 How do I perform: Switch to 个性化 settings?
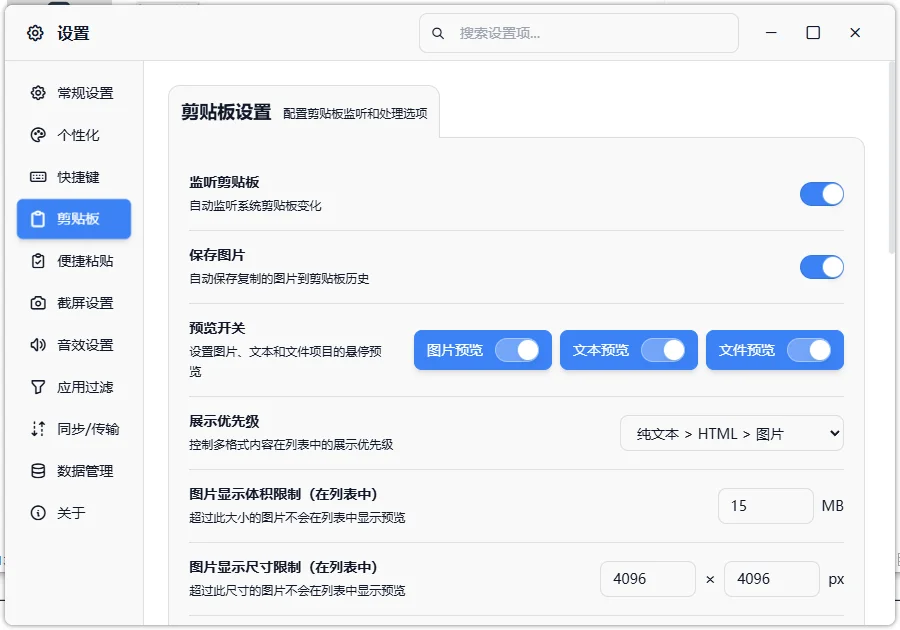coord(74,135)
